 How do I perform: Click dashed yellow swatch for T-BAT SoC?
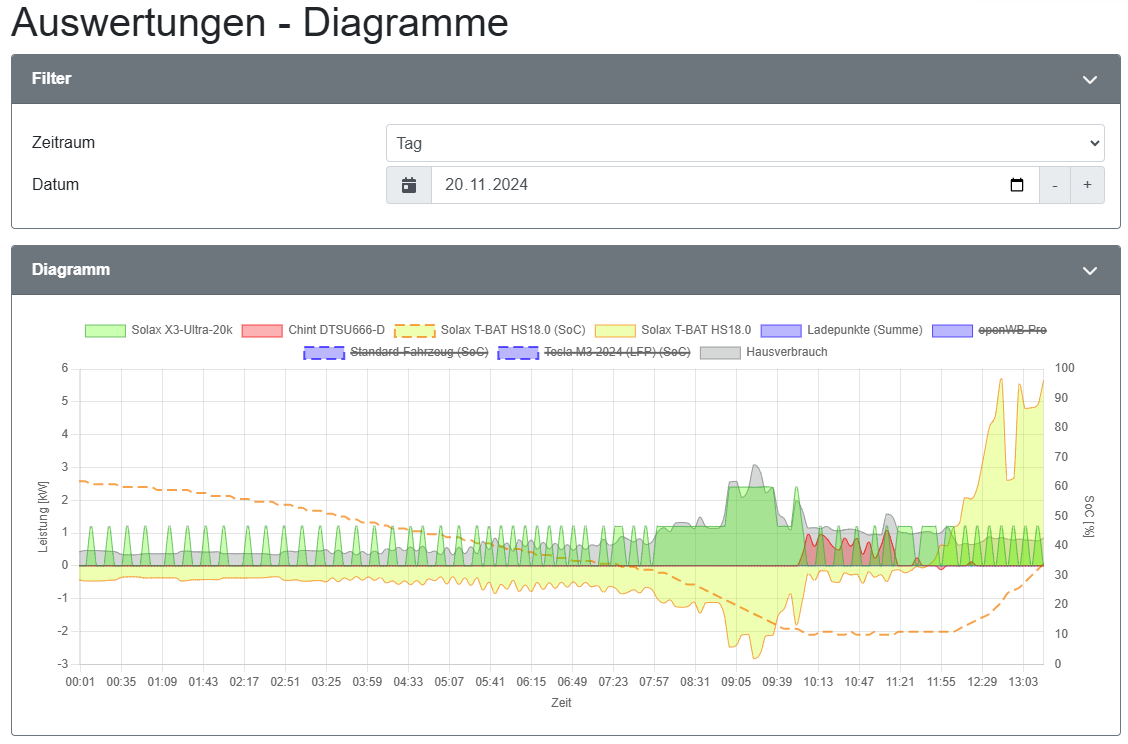415,331
